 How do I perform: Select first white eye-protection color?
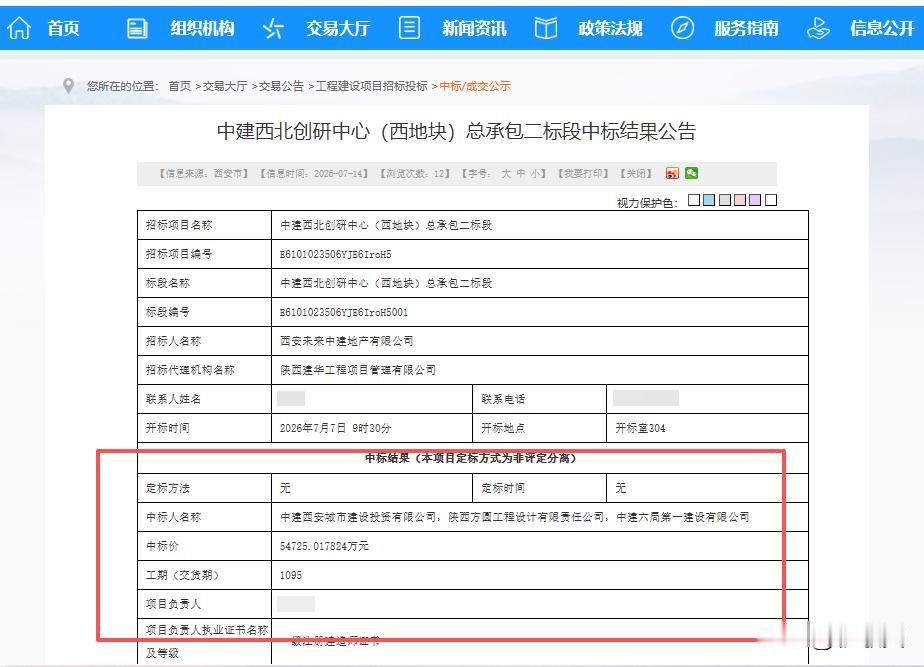point(694,200)
